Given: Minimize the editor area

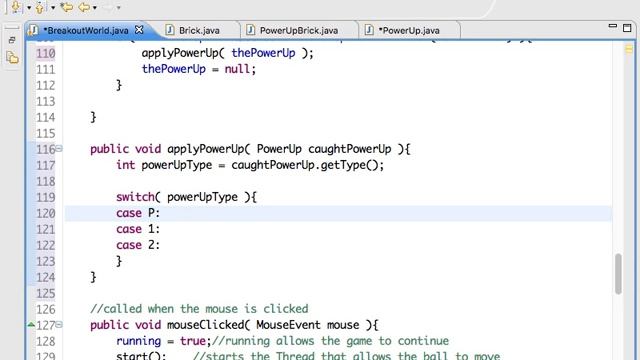Looking at the screenshot, I should pyautogui.click(x=613, y=26).
